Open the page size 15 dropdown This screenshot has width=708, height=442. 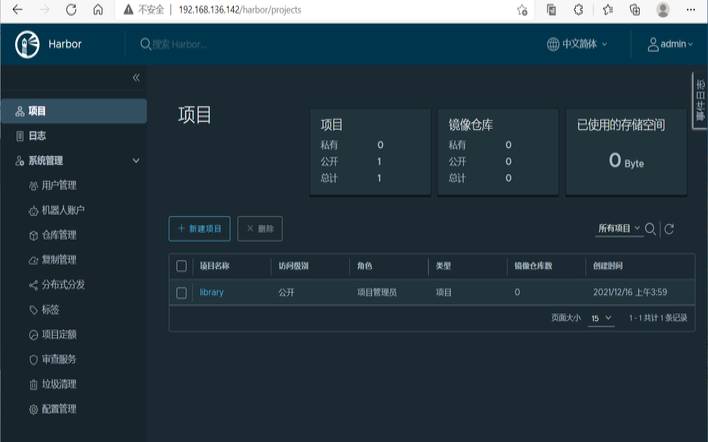click(x=601, y=318)
